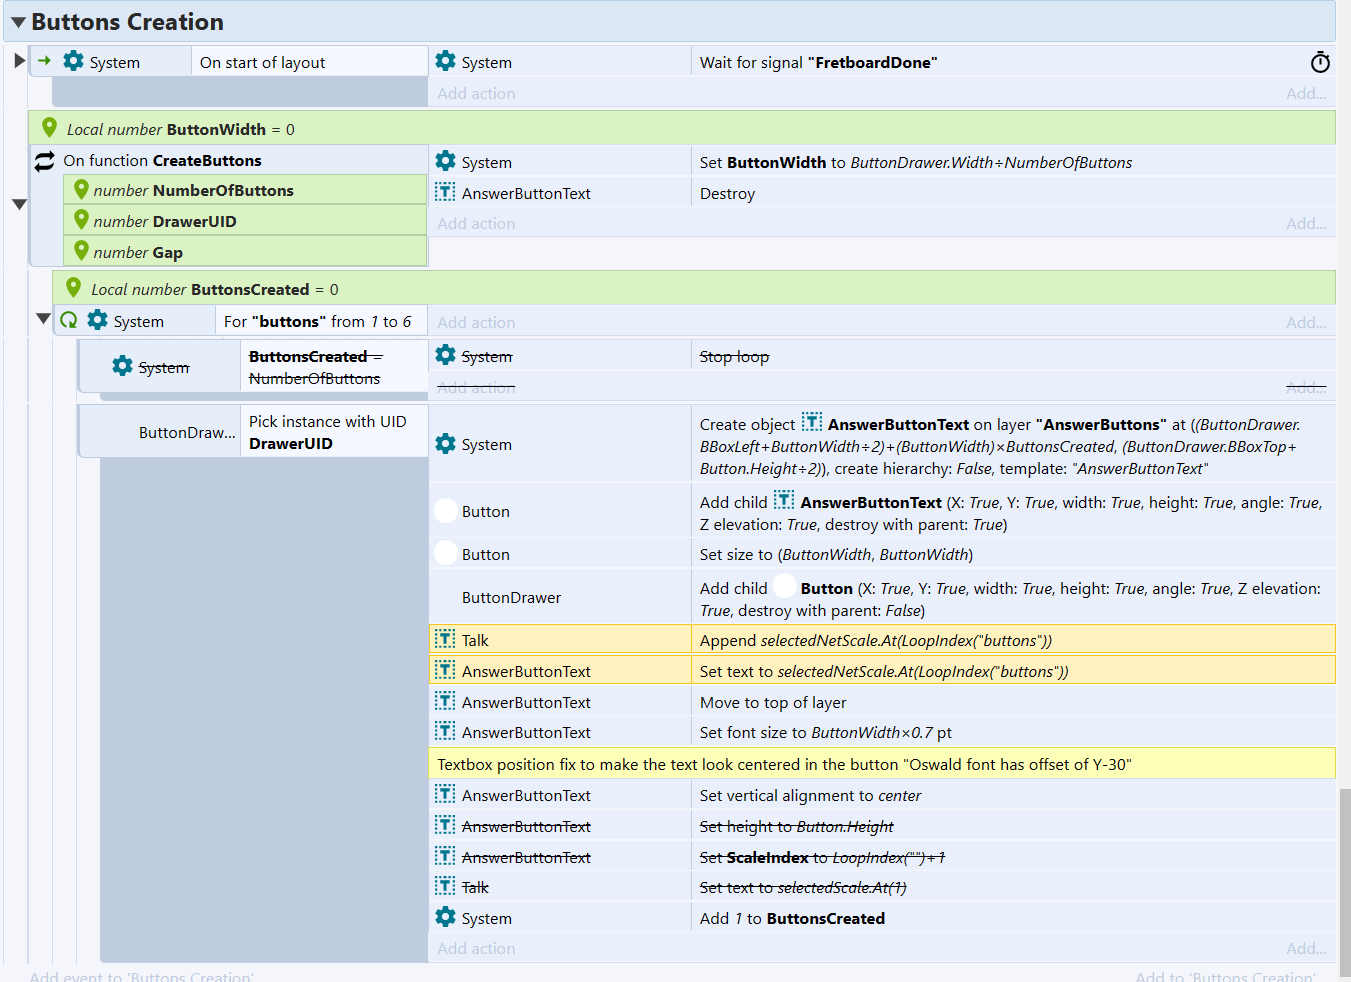Click the green loop icon of For buttons
This screenshot has width=1351, height=982.
69,320
